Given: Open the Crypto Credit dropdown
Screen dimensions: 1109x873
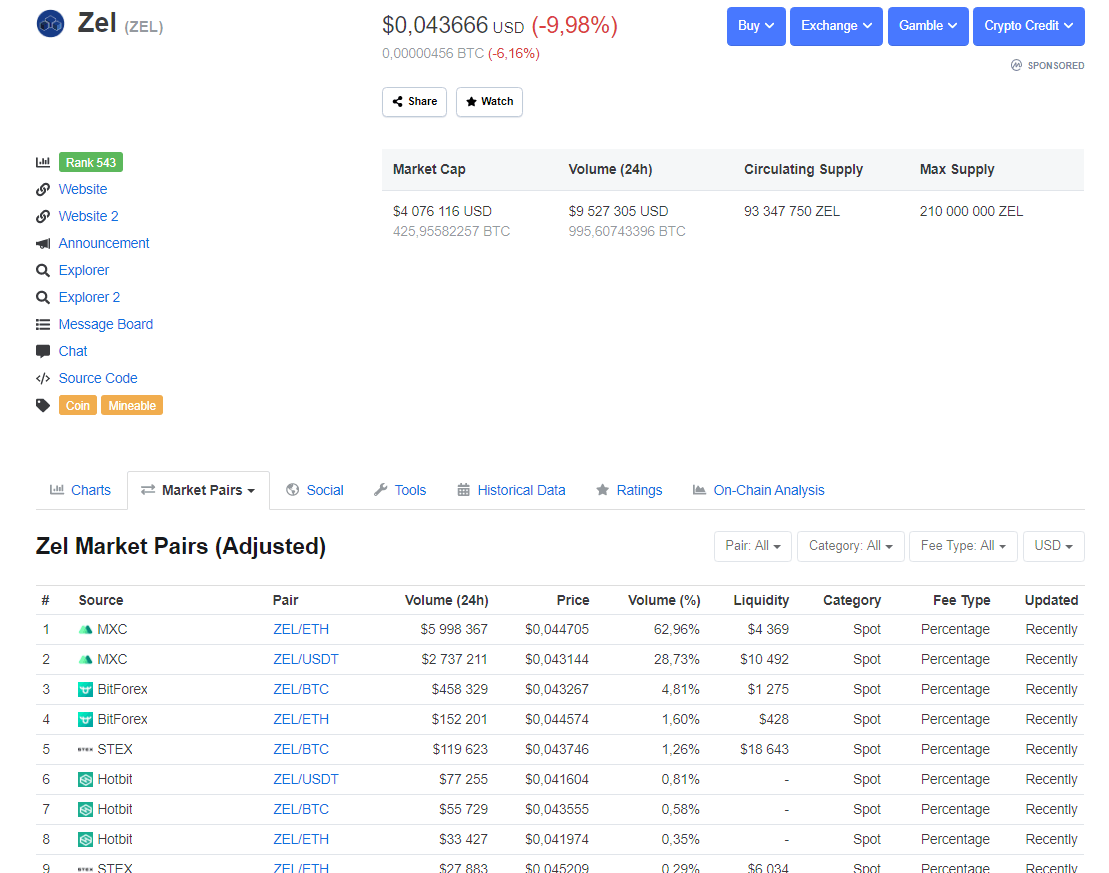Looking at the screenshot, I should pyautogui.click(x=1028, y=26).
